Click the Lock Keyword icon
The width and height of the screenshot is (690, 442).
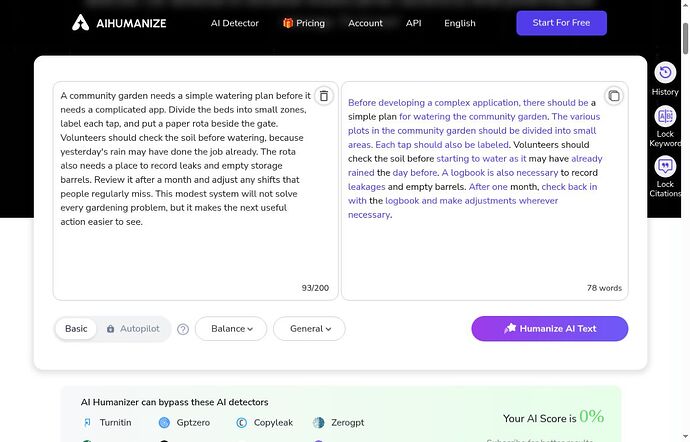665,117
